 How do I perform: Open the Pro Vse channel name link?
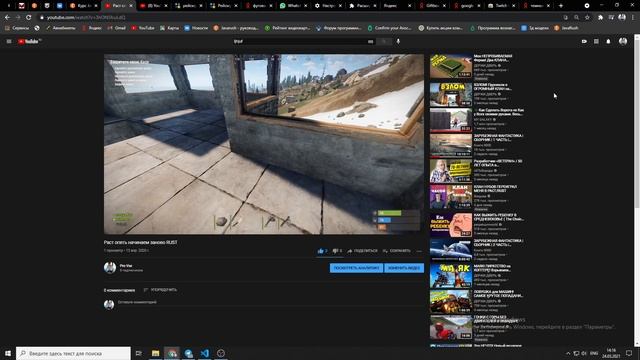click(x=126, y=266)
